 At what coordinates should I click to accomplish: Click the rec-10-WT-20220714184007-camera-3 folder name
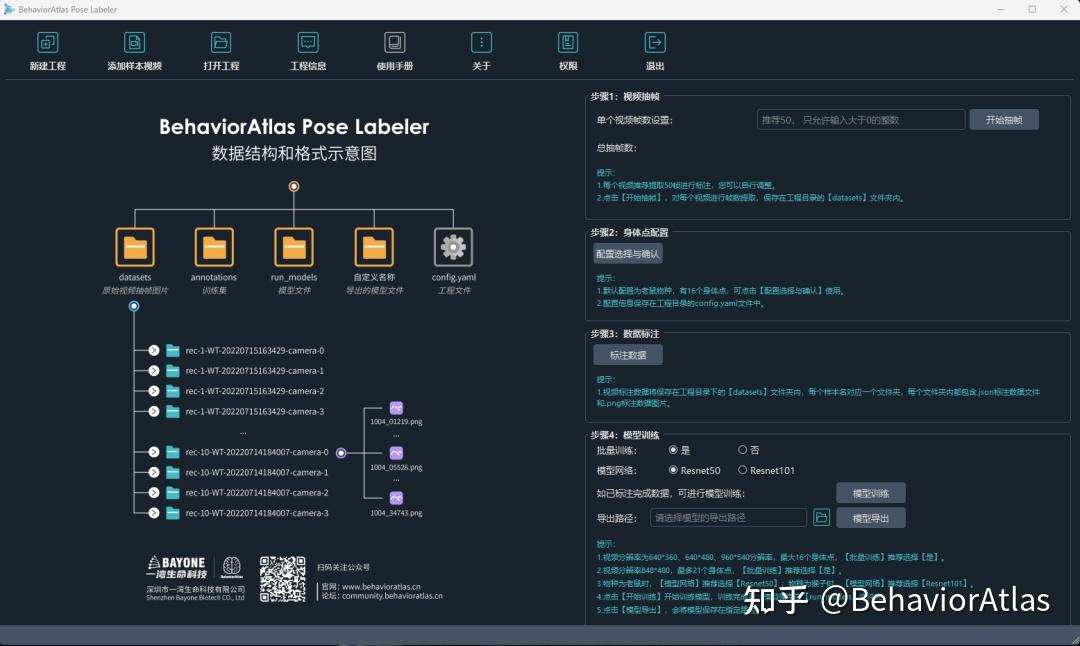pos(256,513)
